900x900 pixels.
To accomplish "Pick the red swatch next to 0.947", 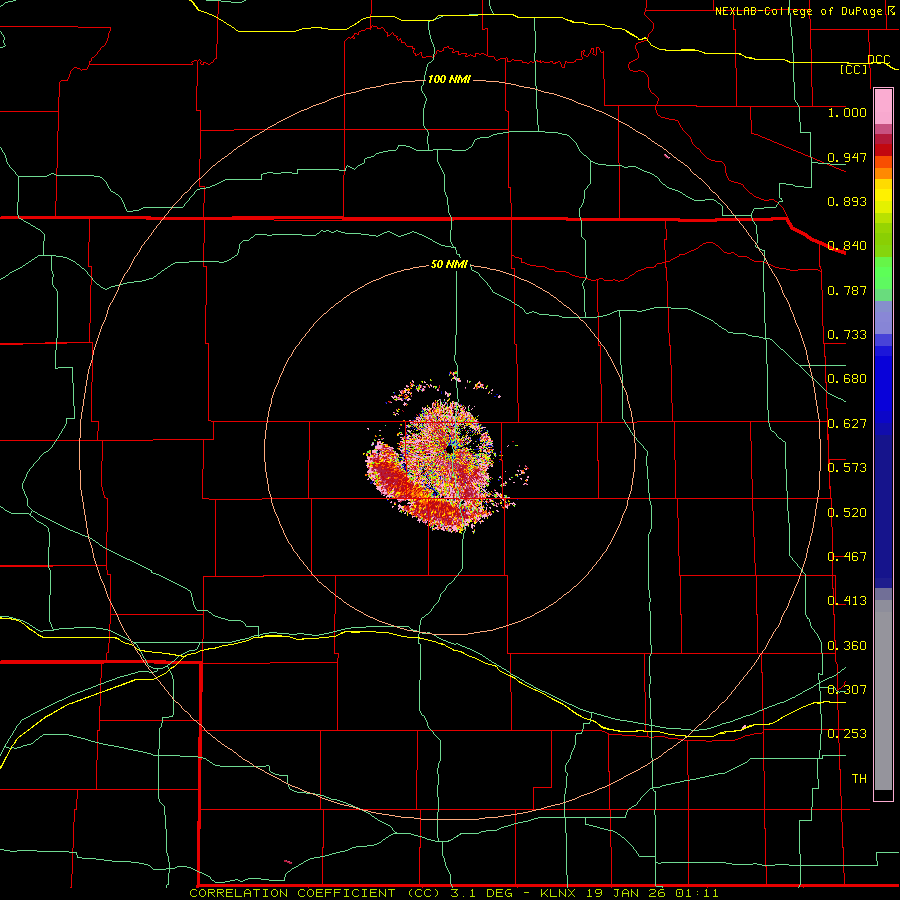I will [x=883, y=150].
